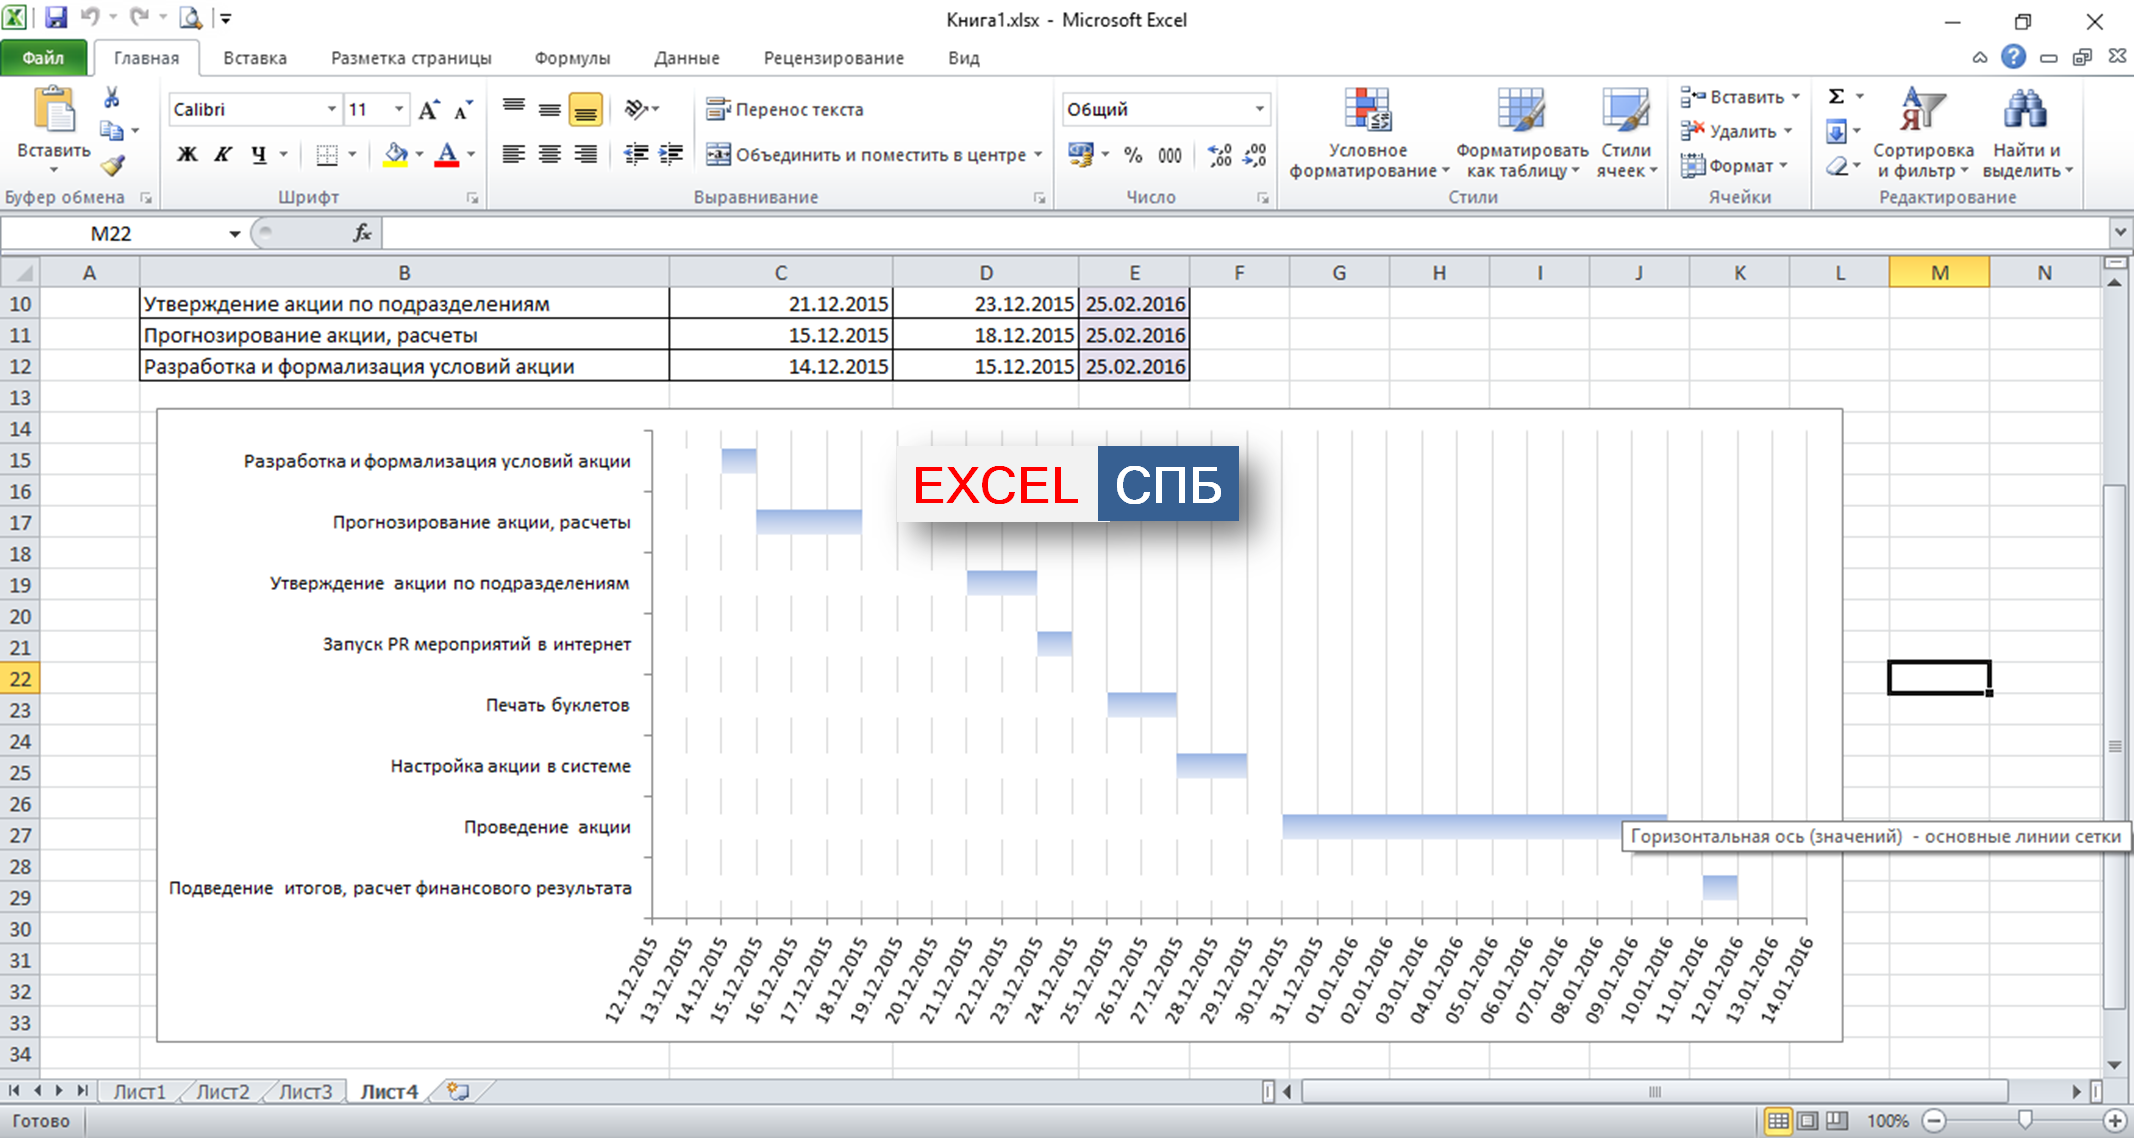Open the Calibri font name dropdown
Viewport: 2134px width, 1138px height.
(331, 109)
